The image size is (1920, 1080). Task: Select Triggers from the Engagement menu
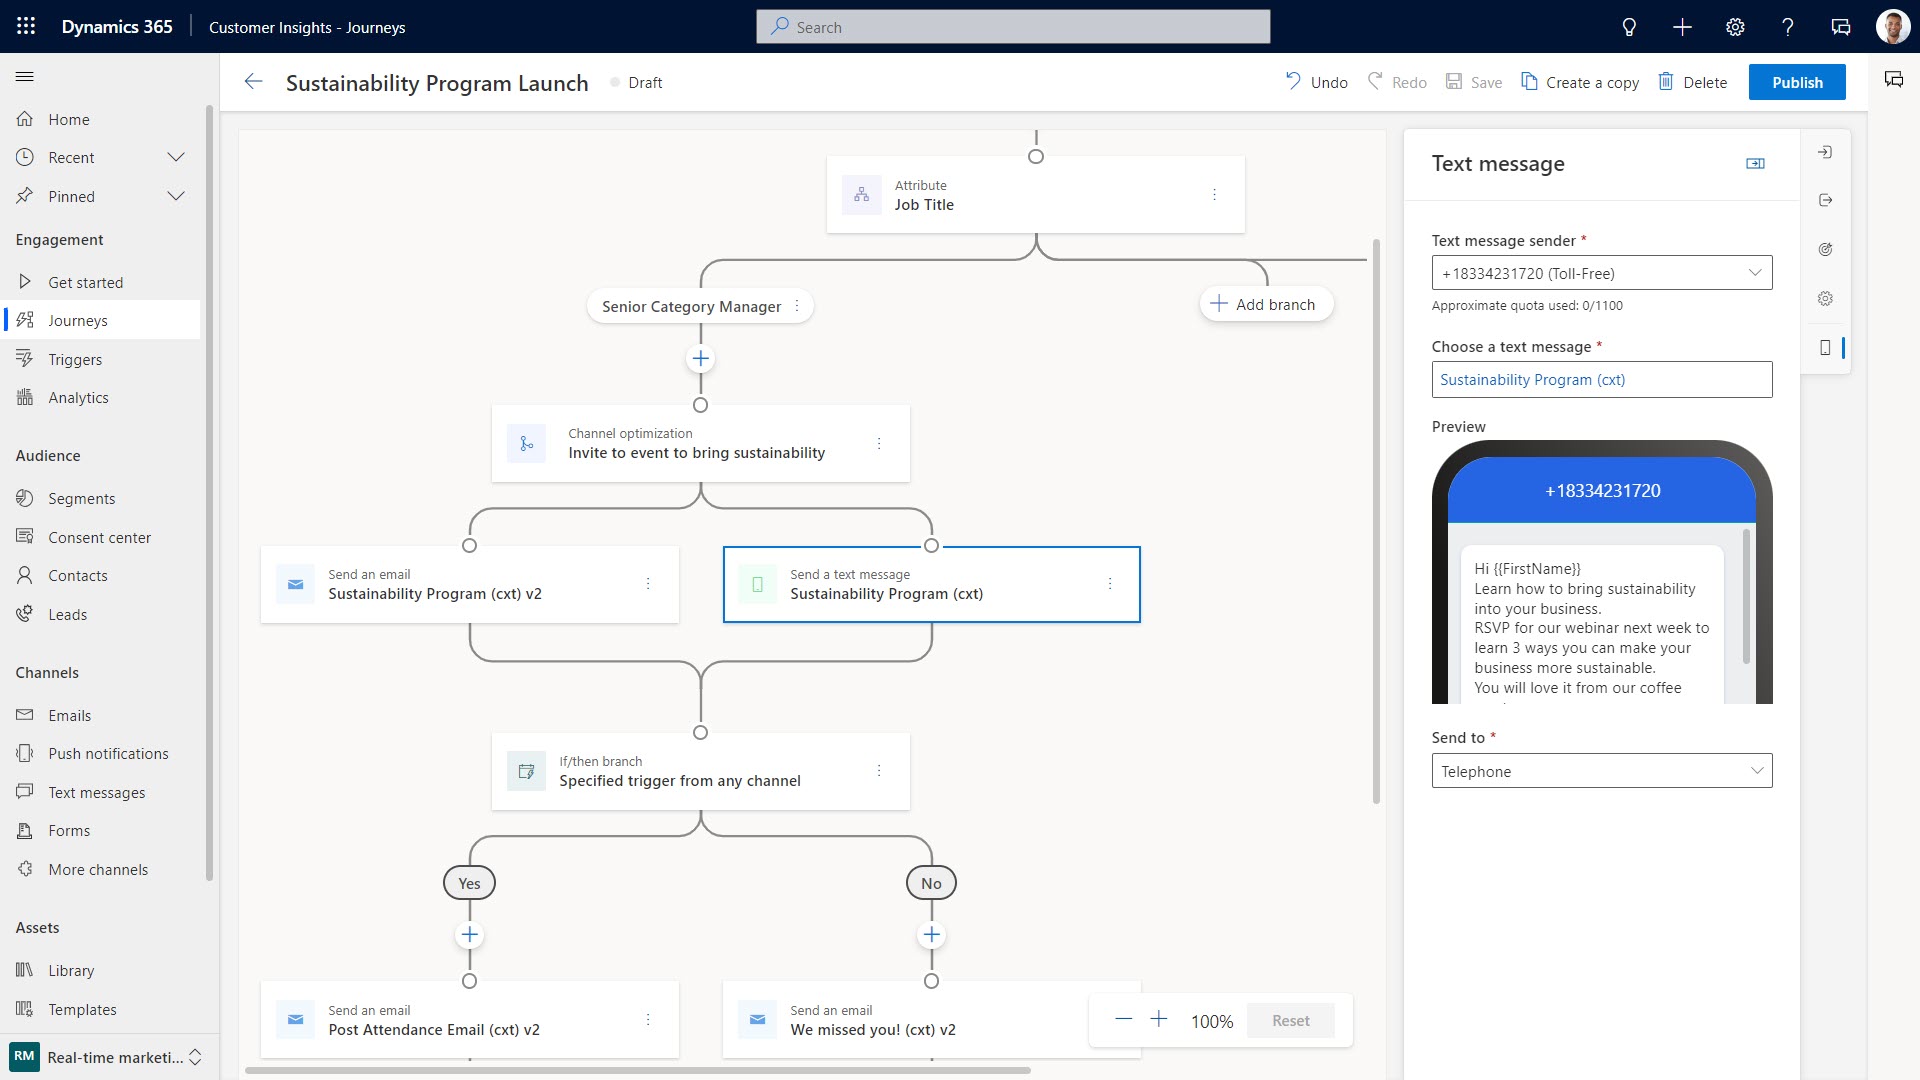[74, 359]
